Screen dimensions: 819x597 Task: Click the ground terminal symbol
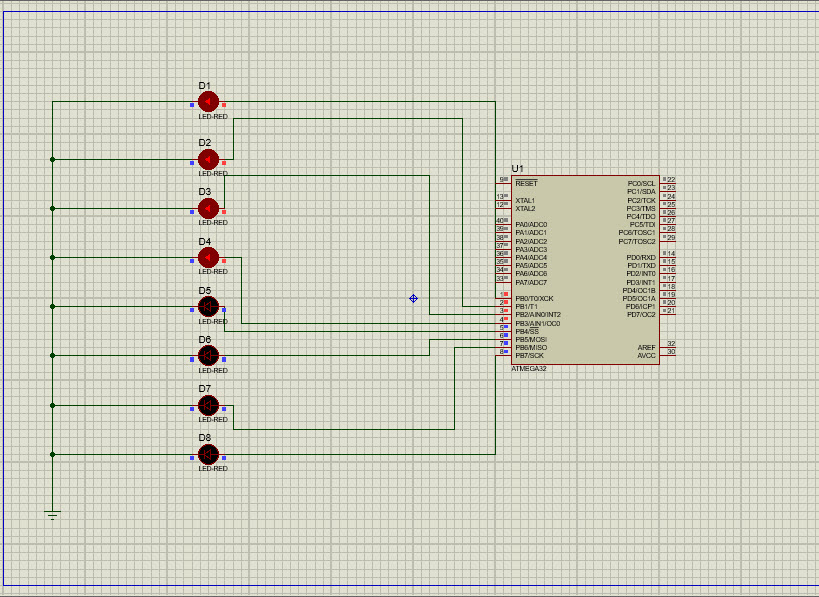point(52,515)
